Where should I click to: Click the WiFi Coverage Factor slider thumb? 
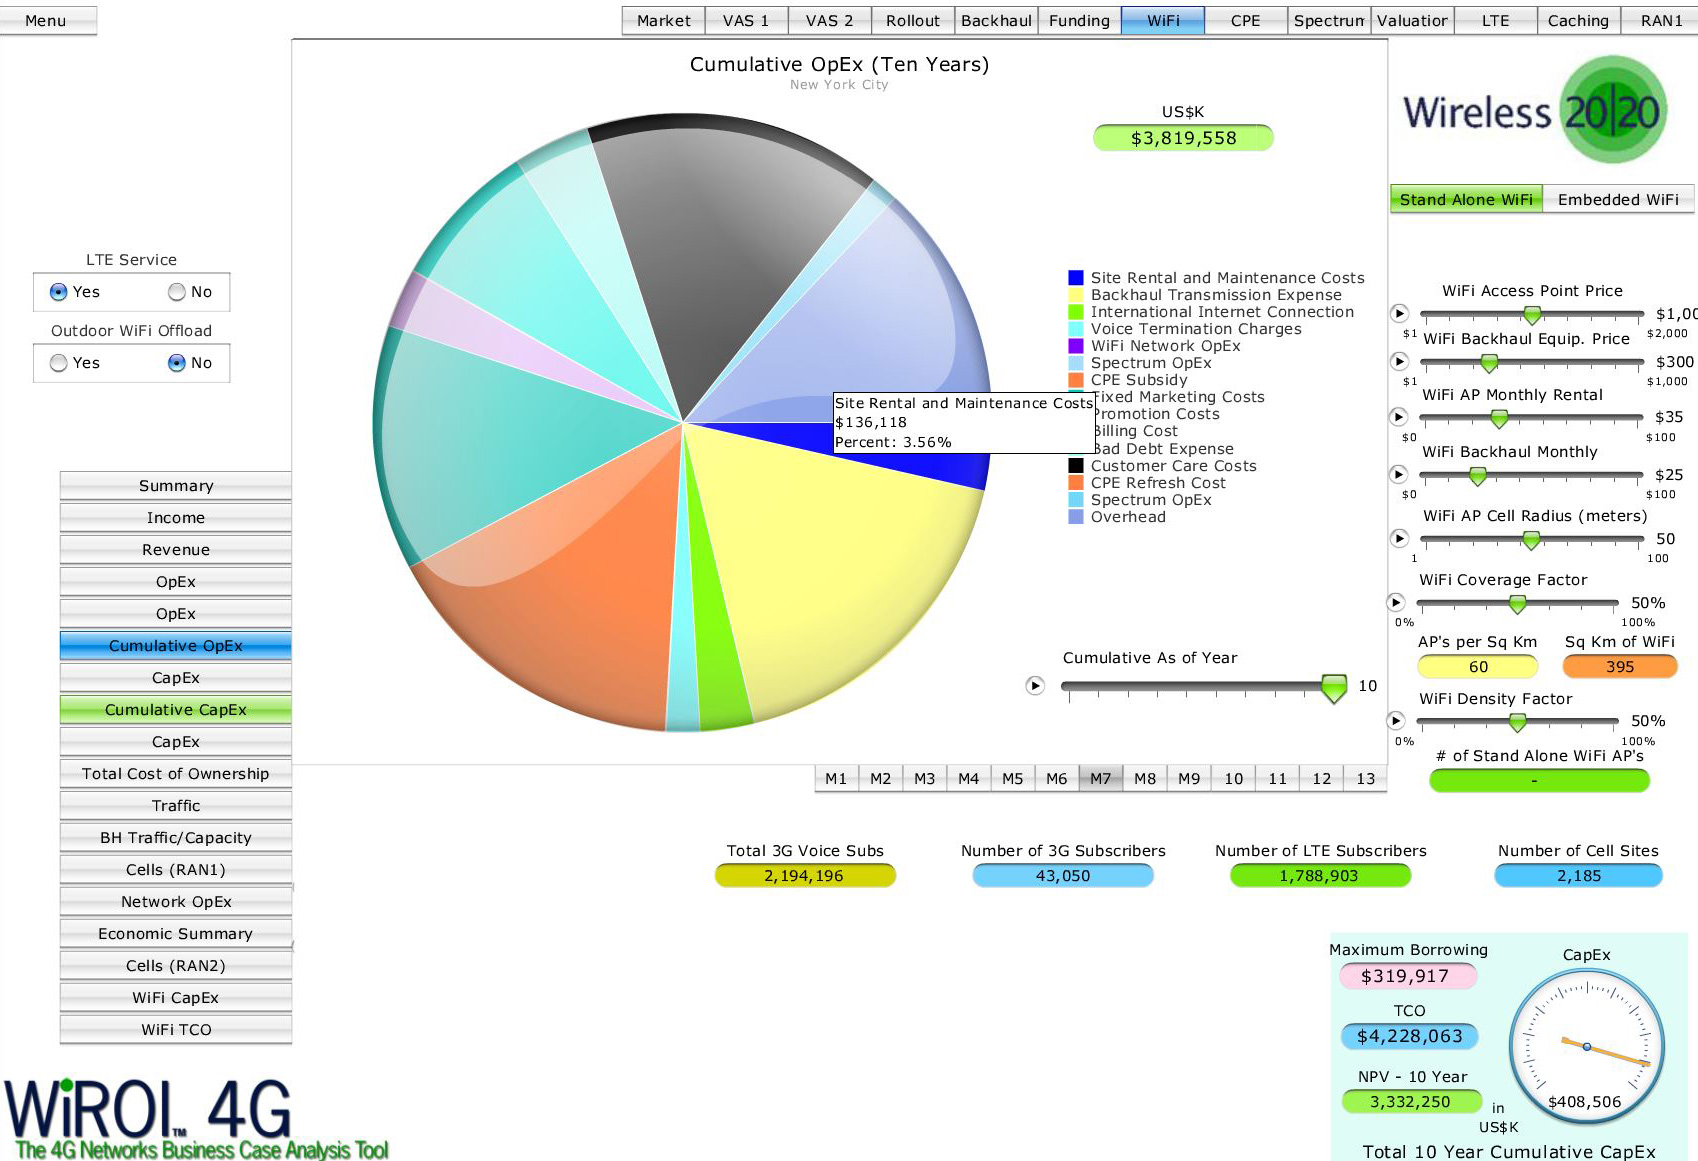click(x=1517, y=605)
